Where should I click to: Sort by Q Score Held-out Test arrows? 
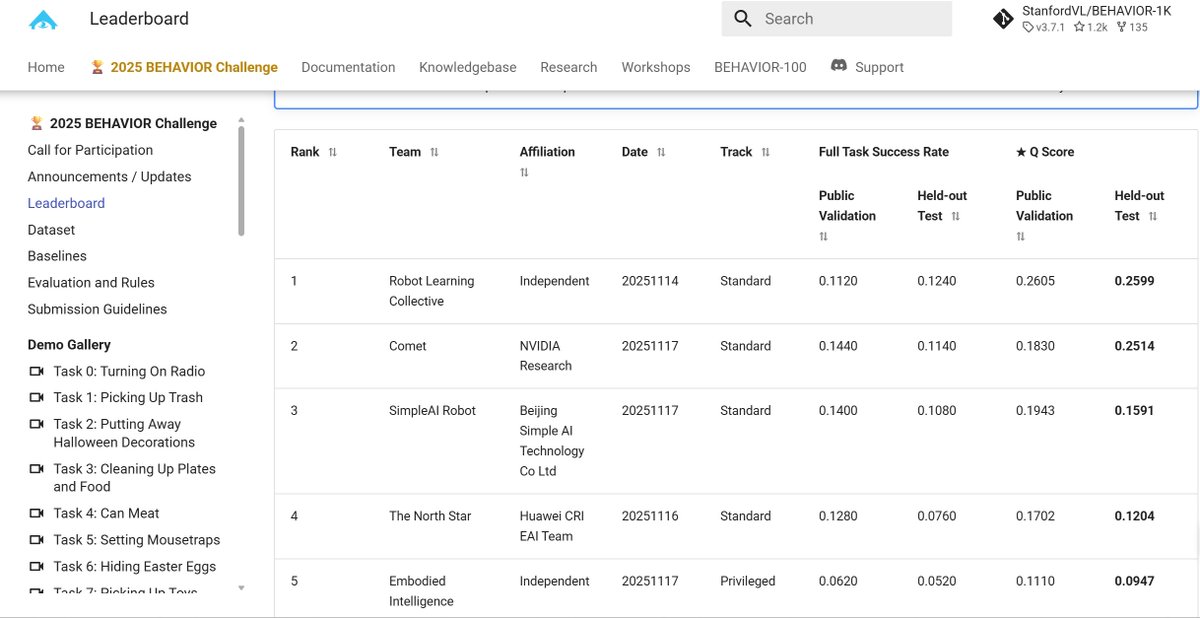pos(1153,216)
